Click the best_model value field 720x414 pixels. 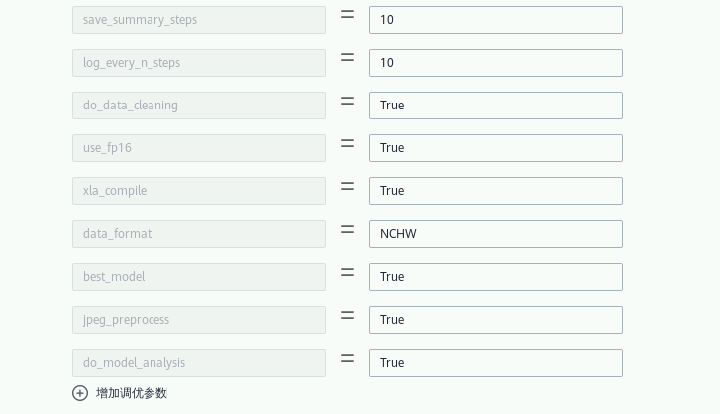click(495, 277)
